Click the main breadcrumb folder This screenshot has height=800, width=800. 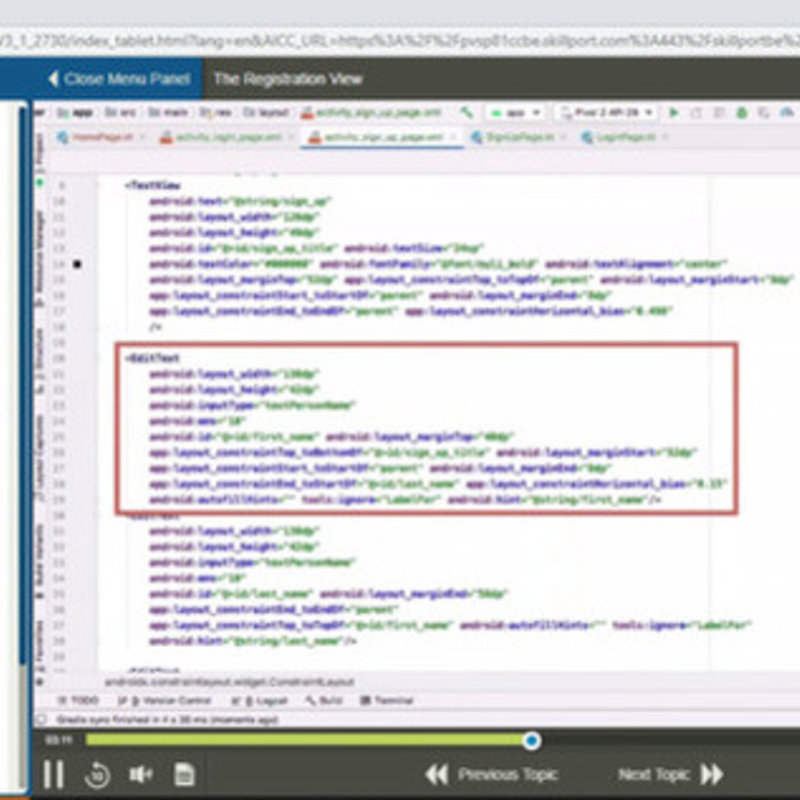(x=168, y=113)
